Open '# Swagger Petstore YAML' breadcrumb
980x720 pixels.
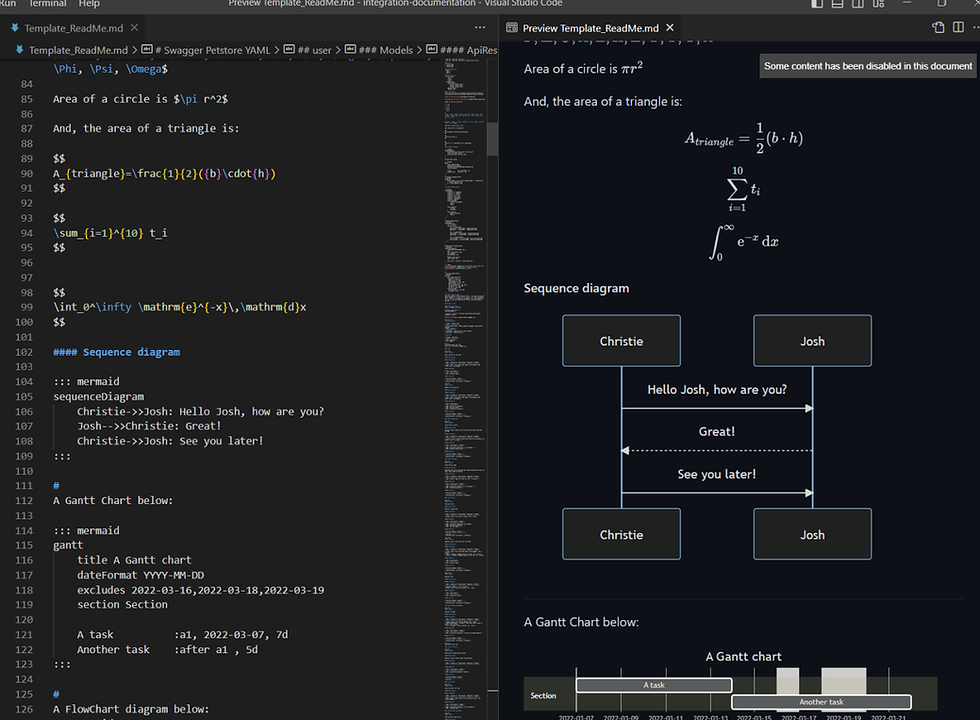(212, 50)
